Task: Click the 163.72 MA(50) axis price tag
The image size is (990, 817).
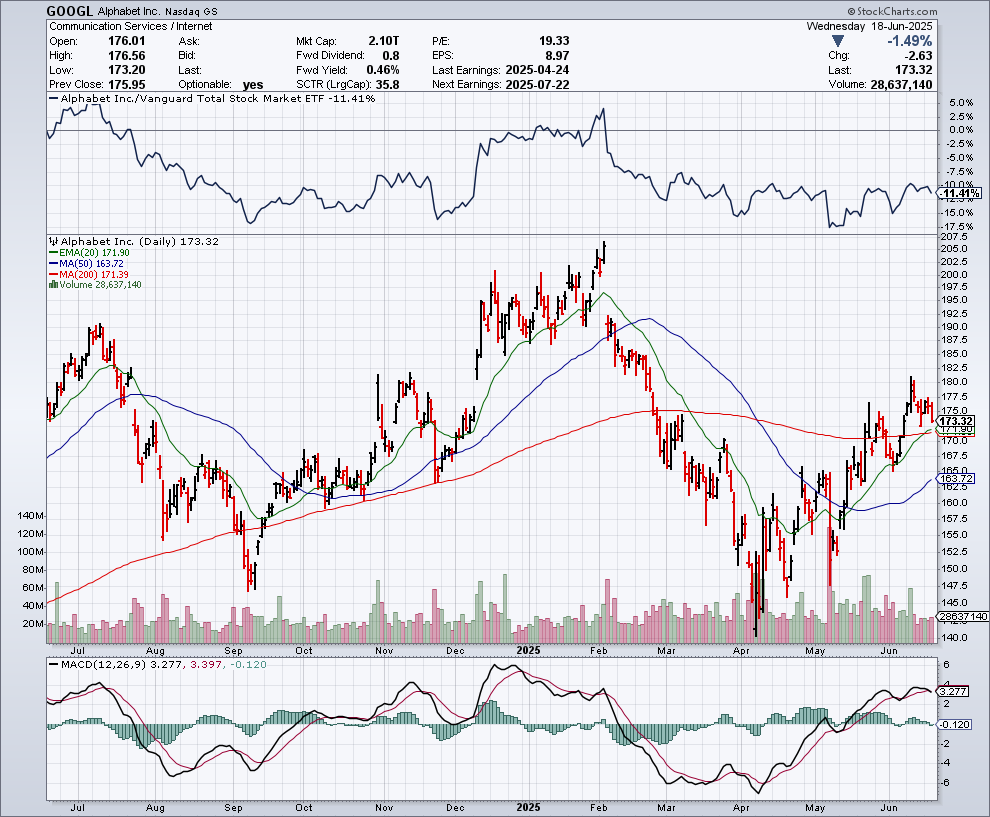Action: pos(957,479)
